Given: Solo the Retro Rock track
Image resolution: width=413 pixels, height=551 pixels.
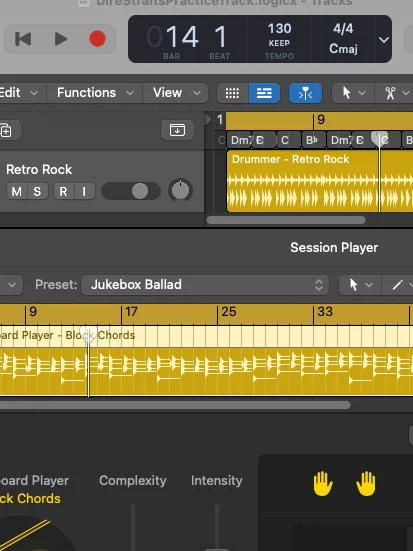Looking at the screenshot, I should (x=37, y=192).
